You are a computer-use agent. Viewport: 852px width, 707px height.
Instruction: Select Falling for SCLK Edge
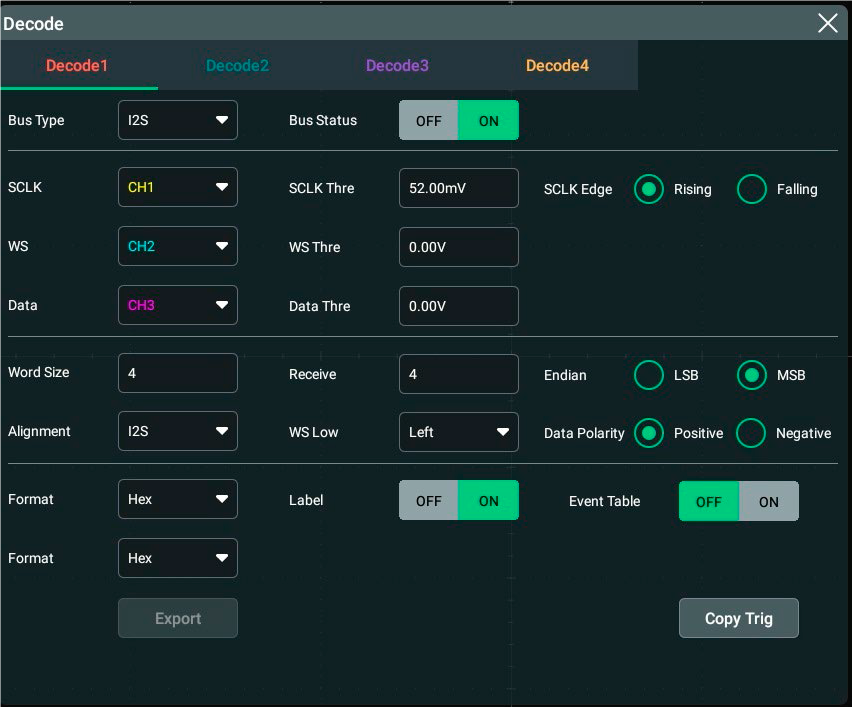coord(752,189)
